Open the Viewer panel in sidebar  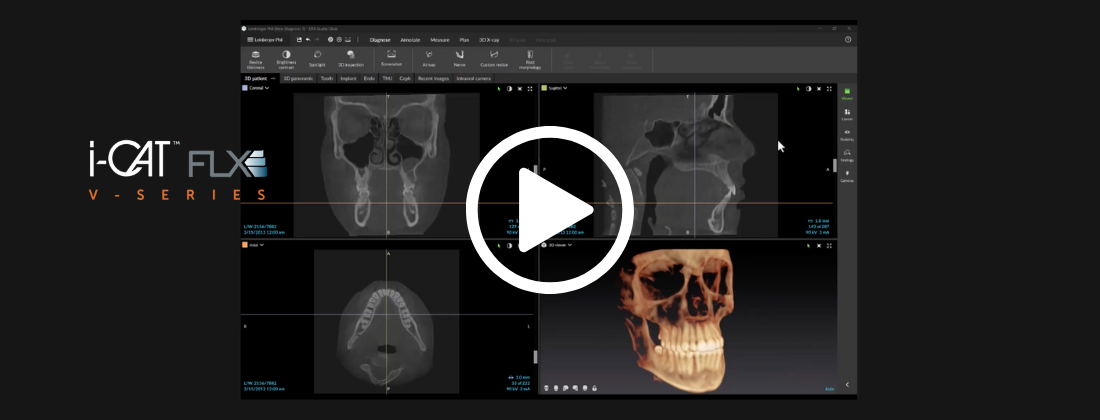point(847,93)
